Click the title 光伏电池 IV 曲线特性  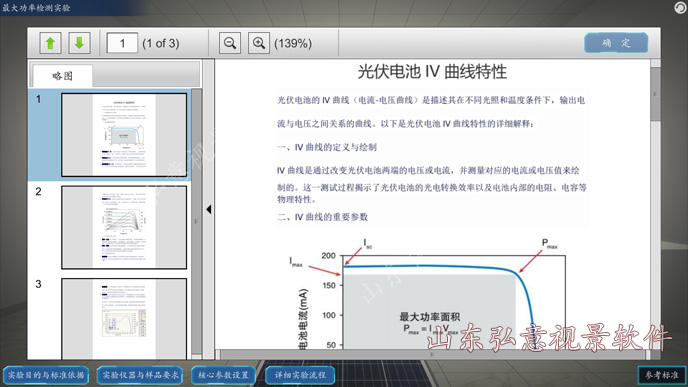tap(432, 72)
